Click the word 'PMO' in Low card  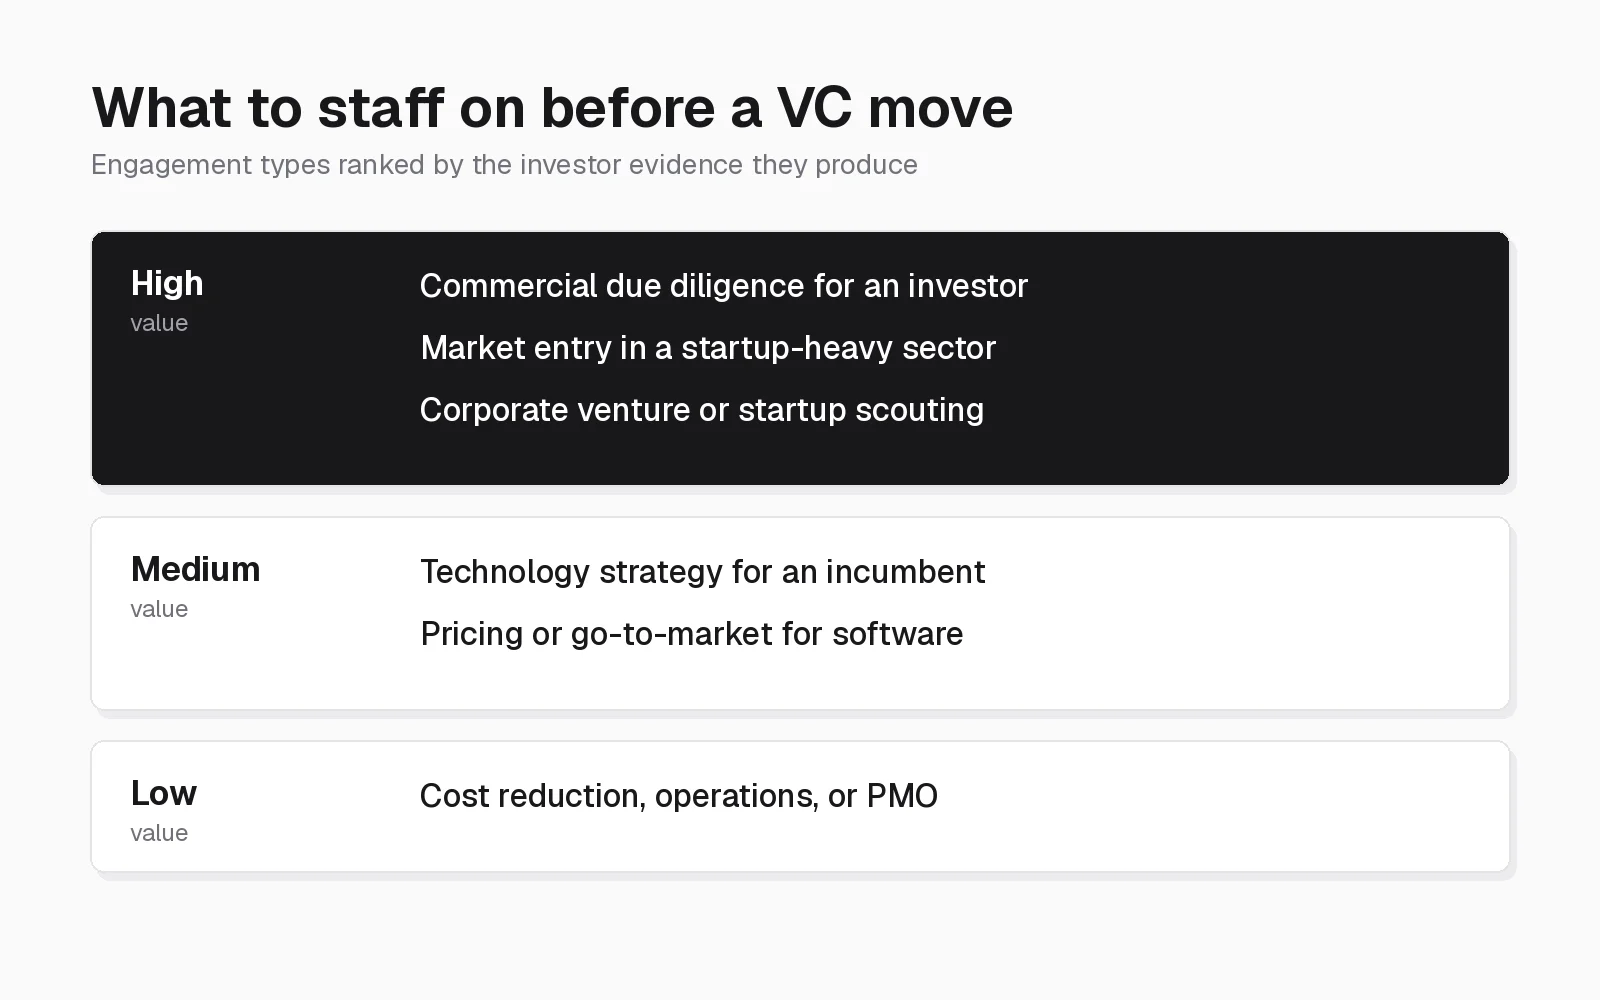point(902,796)
